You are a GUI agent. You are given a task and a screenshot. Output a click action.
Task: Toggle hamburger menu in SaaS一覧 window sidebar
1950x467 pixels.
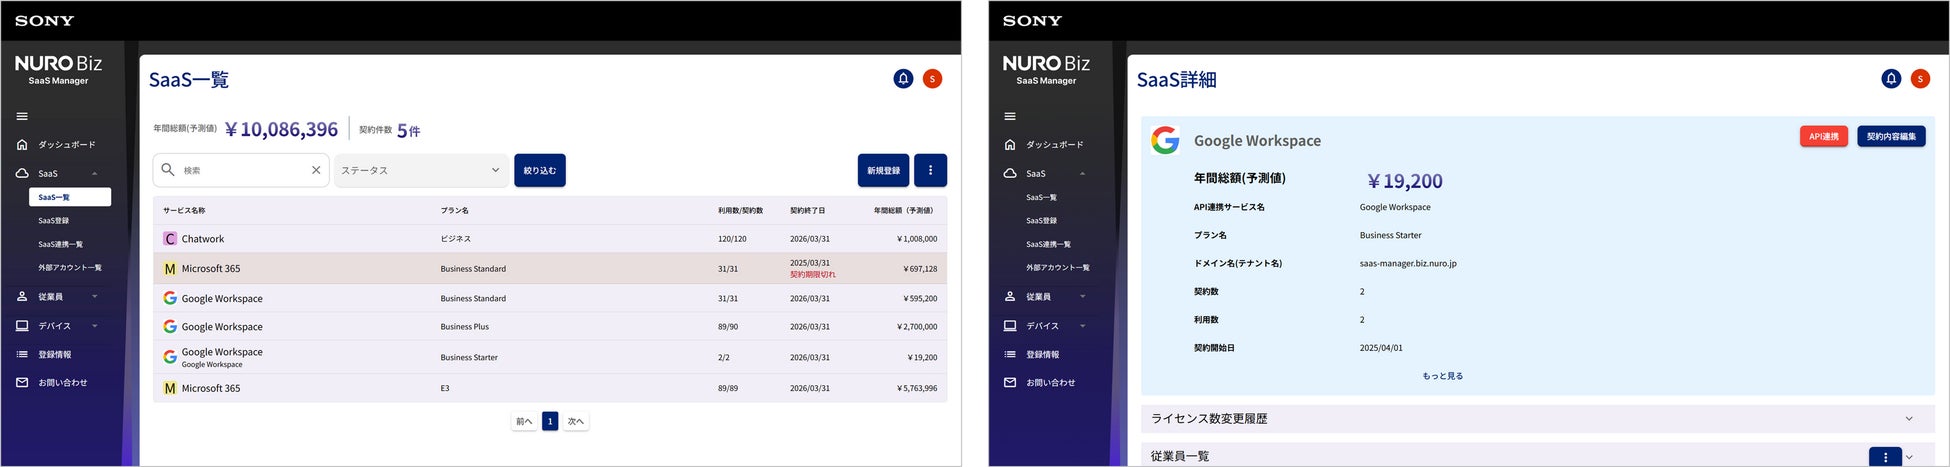(x=22, y=116)
